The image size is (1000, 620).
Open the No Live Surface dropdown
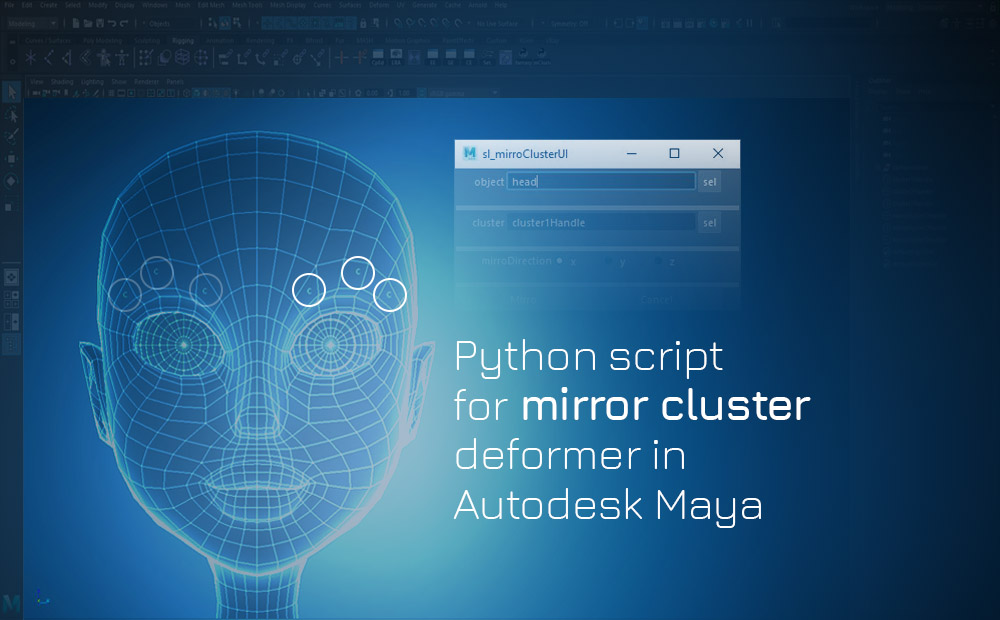click(495, 23)
